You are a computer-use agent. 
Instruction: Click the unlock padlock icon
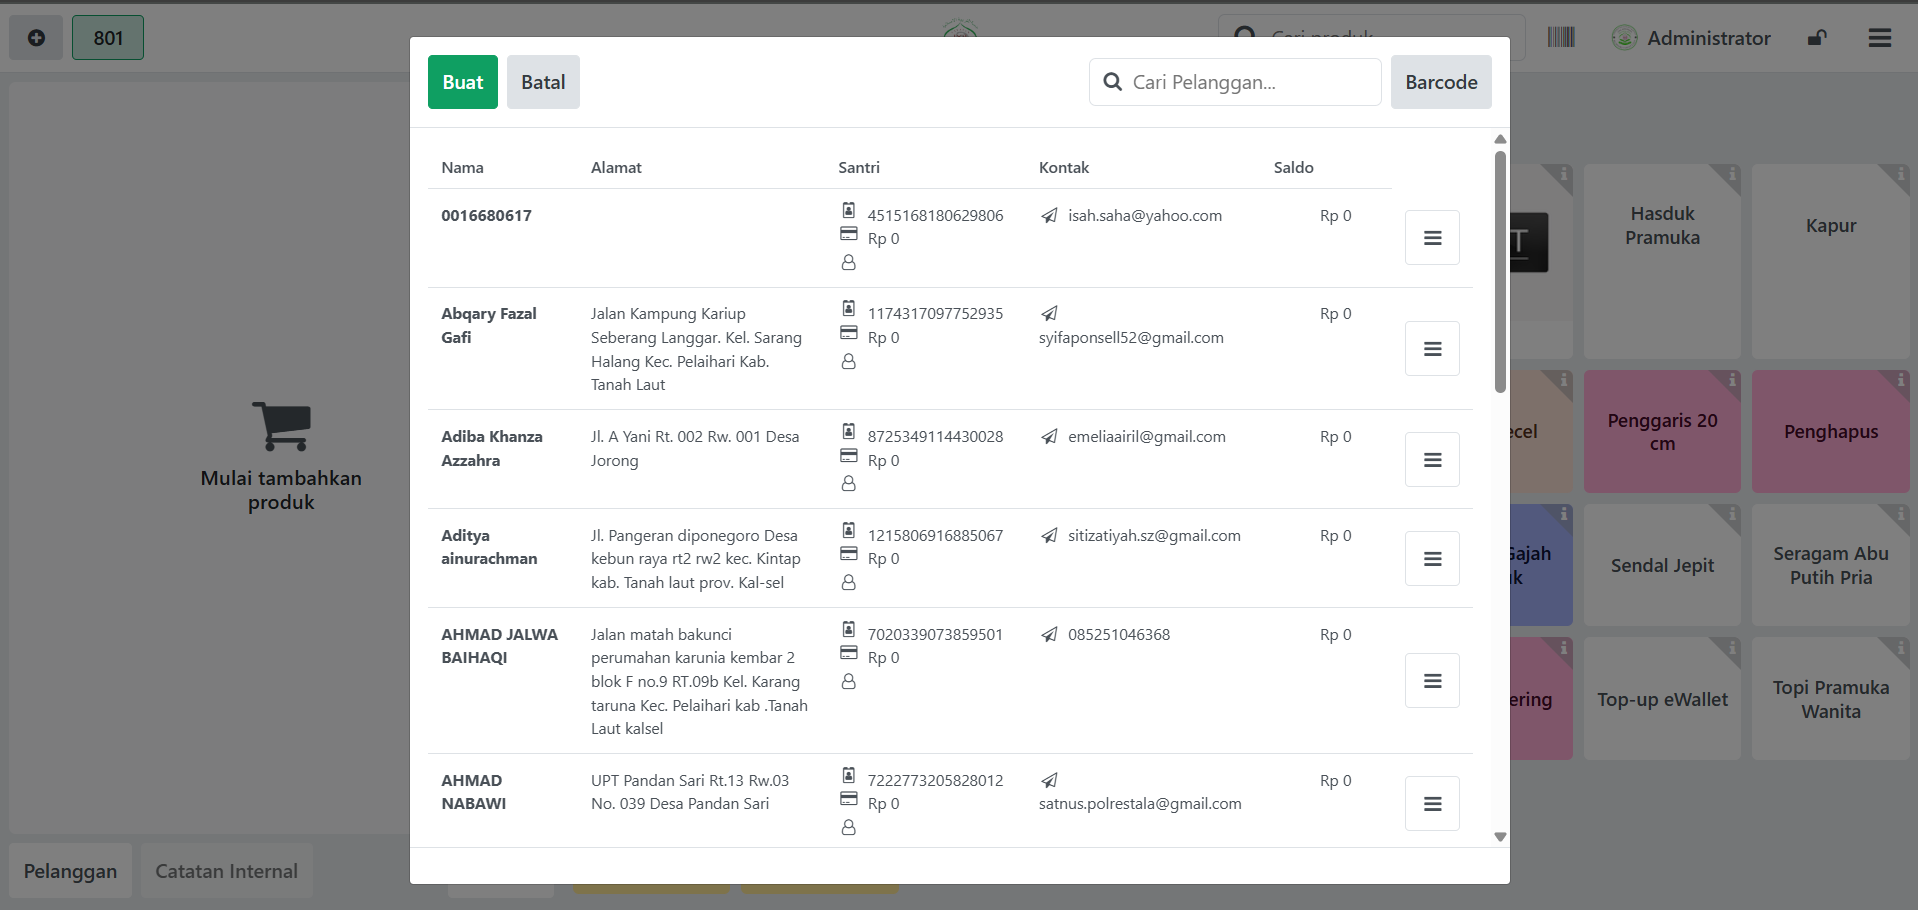coord(1817,38)
